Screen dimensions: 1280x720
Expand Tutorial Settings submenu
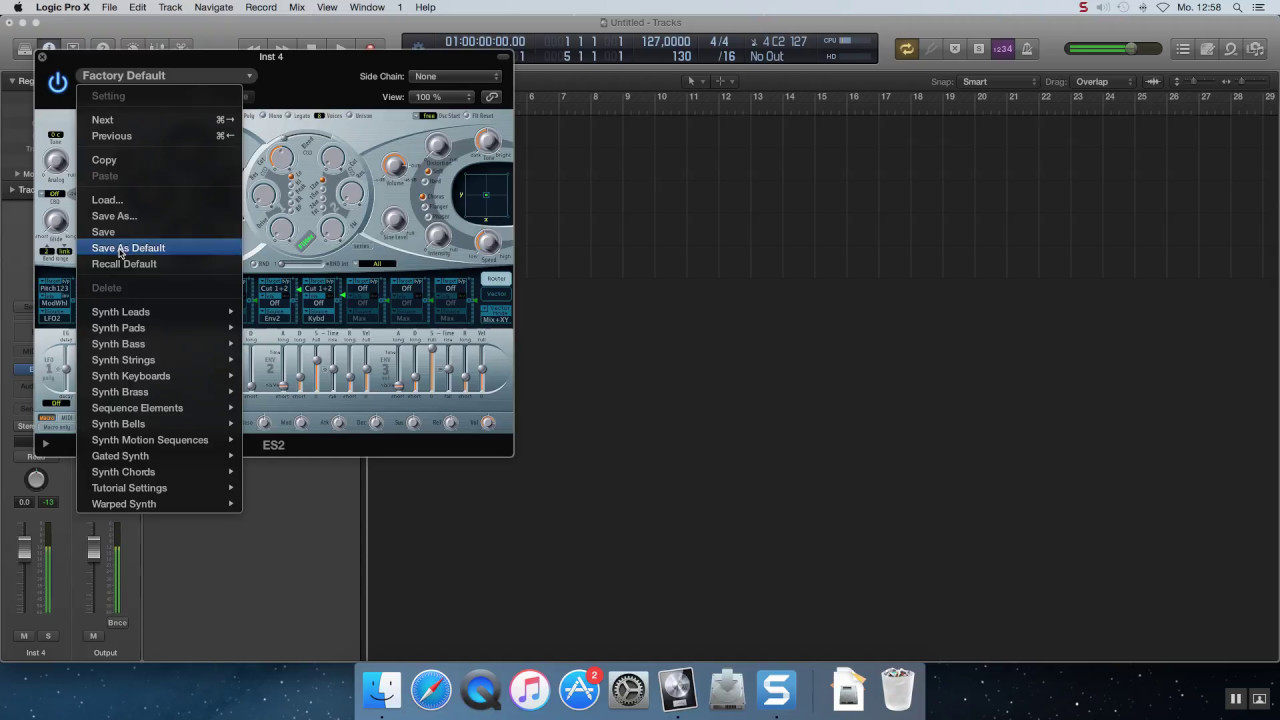tap(159, 488)
